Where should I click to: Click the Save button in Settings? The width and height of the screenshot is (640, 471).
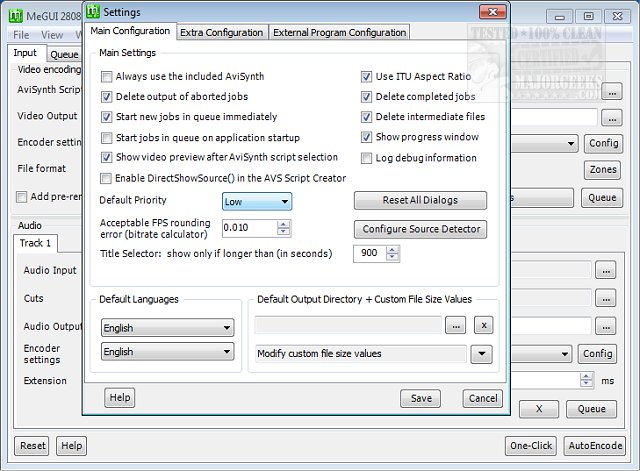click(420, 398)
